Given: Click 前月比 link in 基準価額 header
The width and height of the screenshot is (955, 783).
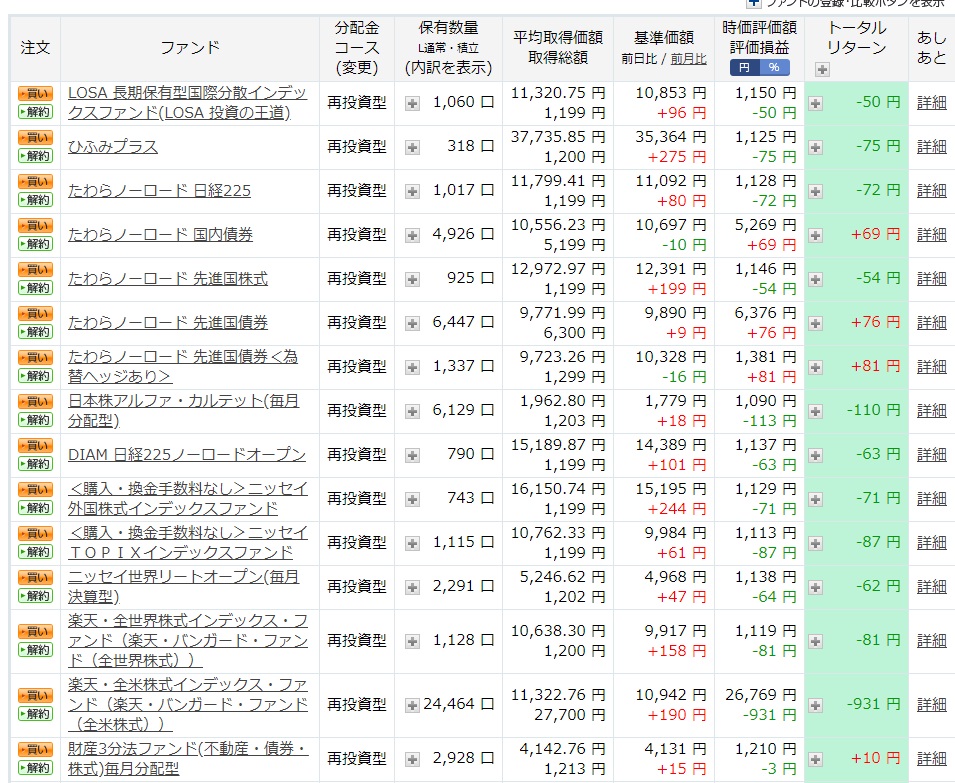Looking at the screenshot, I should [x=688, y=59].
